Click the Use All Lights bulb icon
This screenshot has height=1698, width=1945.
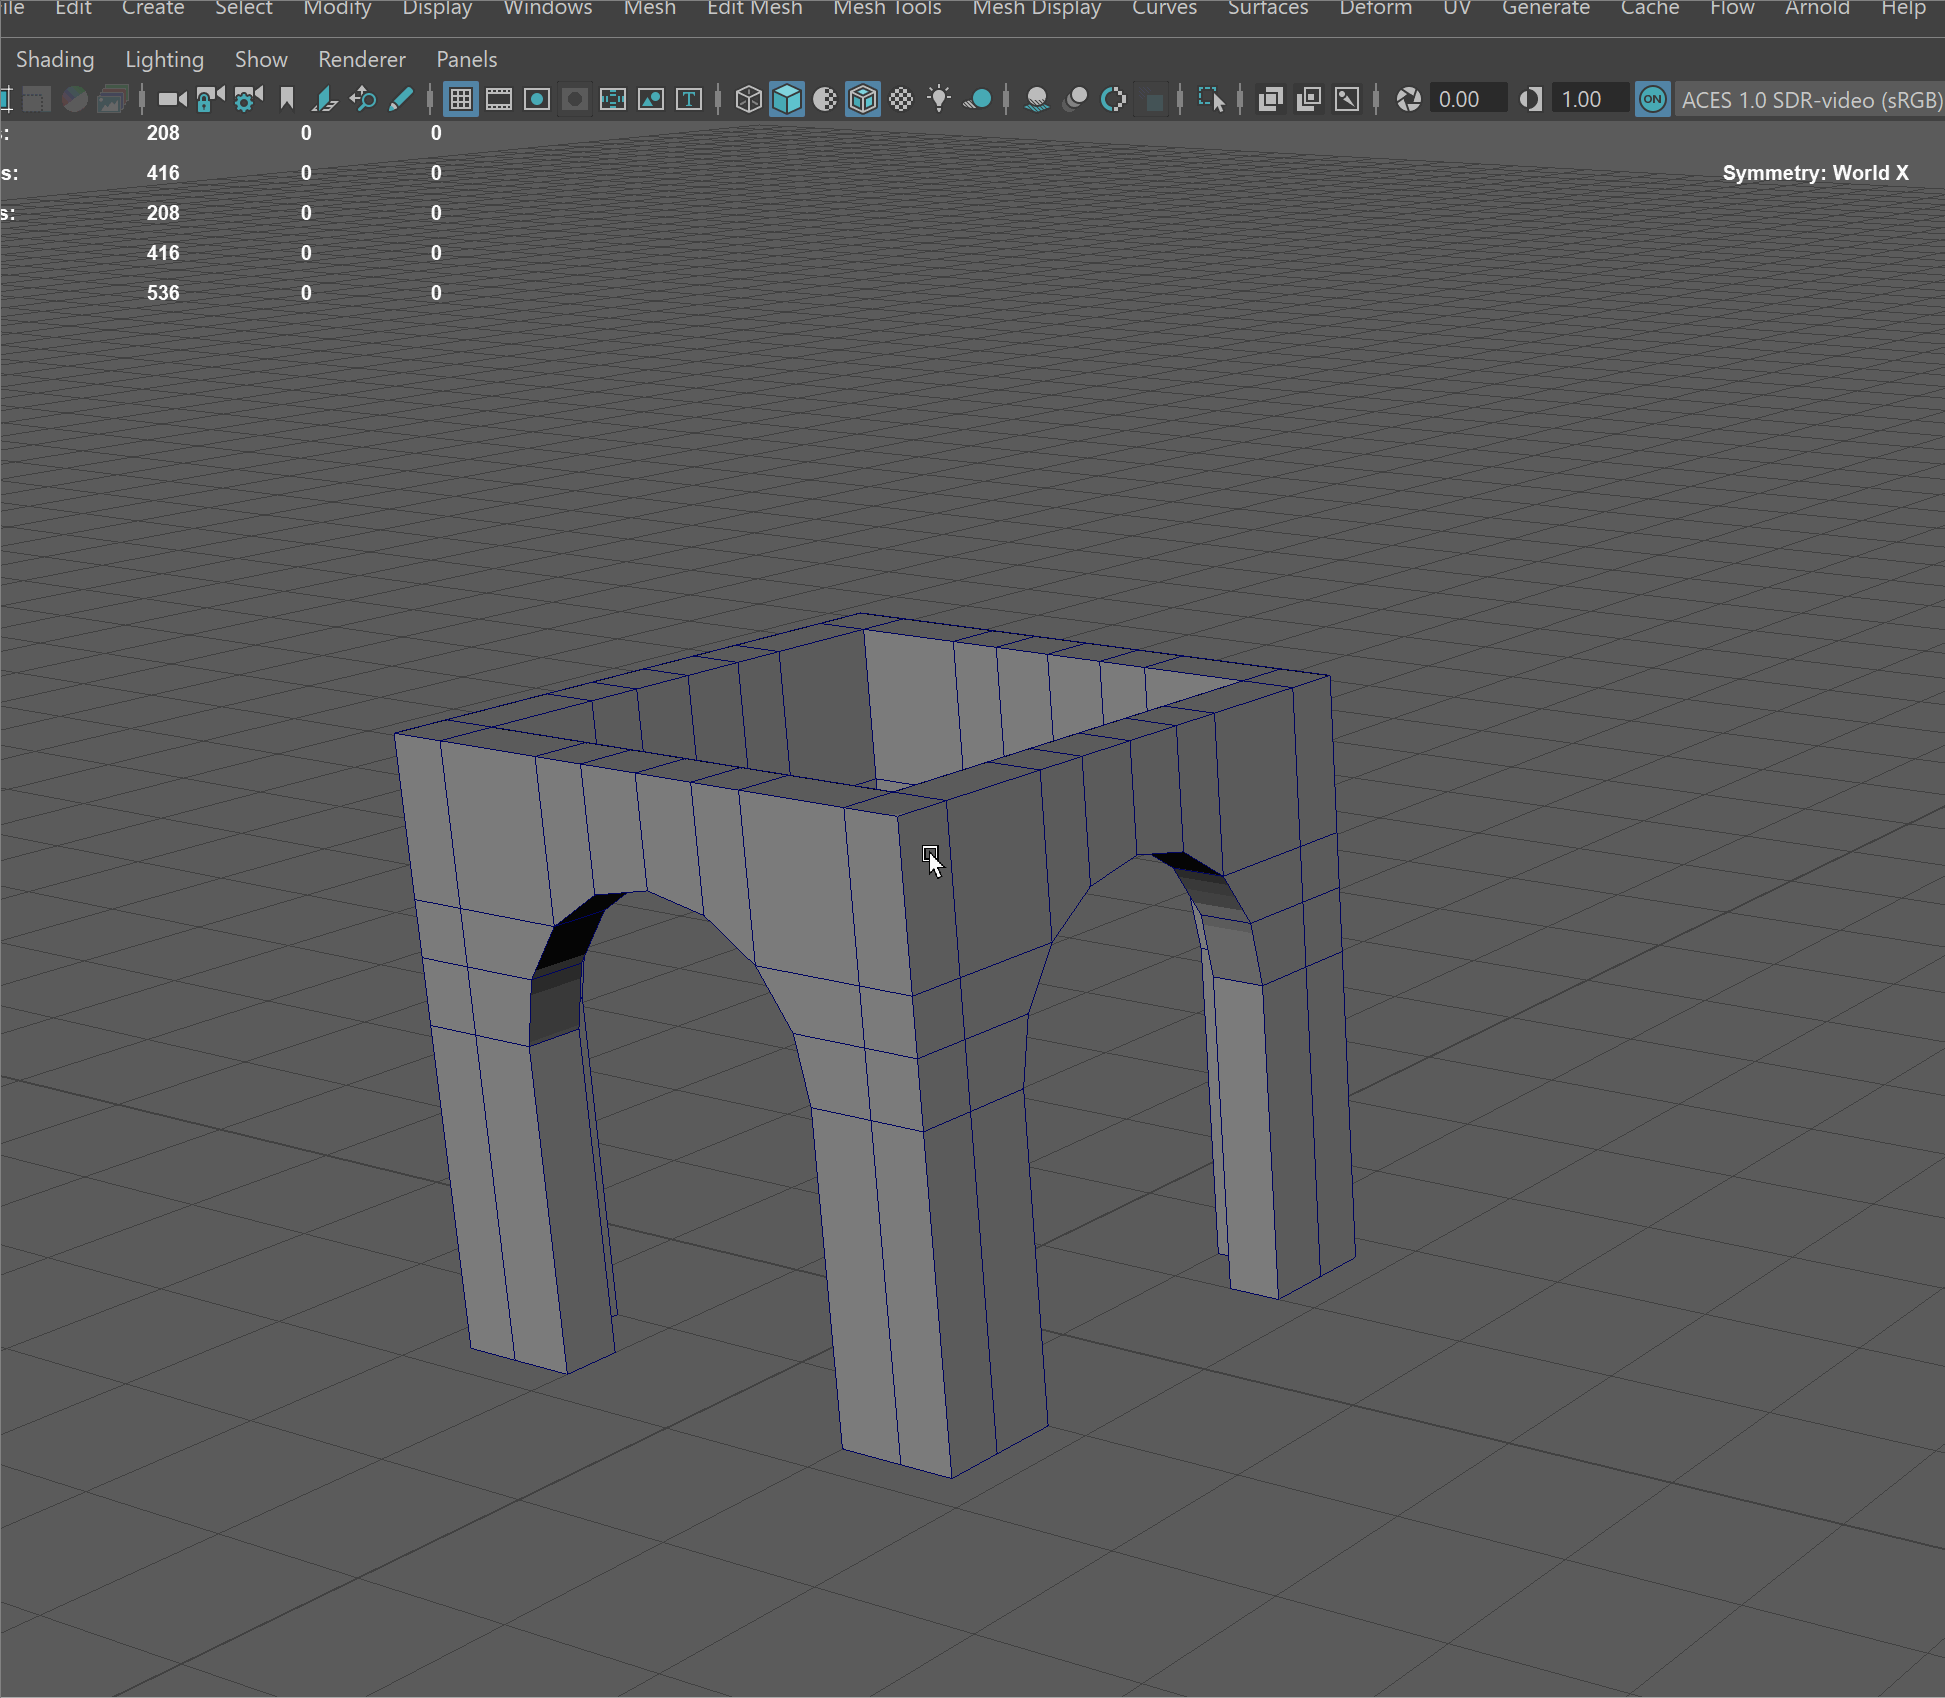pos(938,99)
